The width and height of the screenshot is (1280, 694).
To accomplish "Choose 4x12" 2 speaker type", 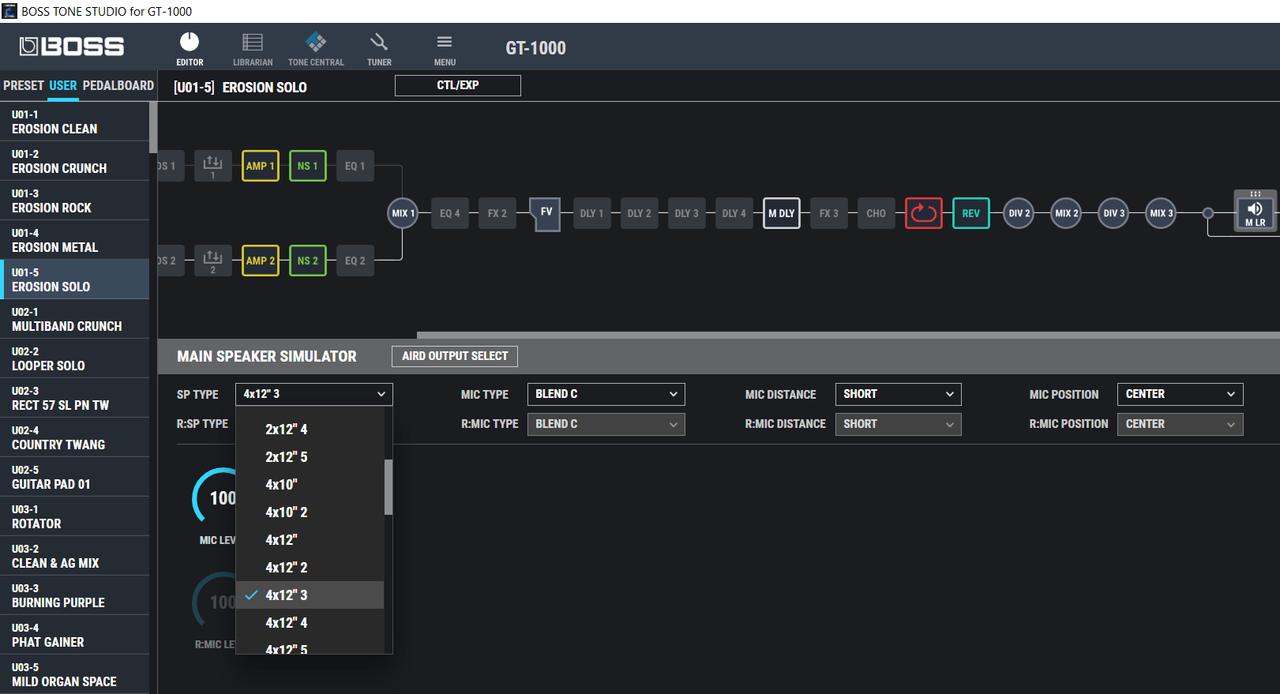I will click(x=310, y=567).
